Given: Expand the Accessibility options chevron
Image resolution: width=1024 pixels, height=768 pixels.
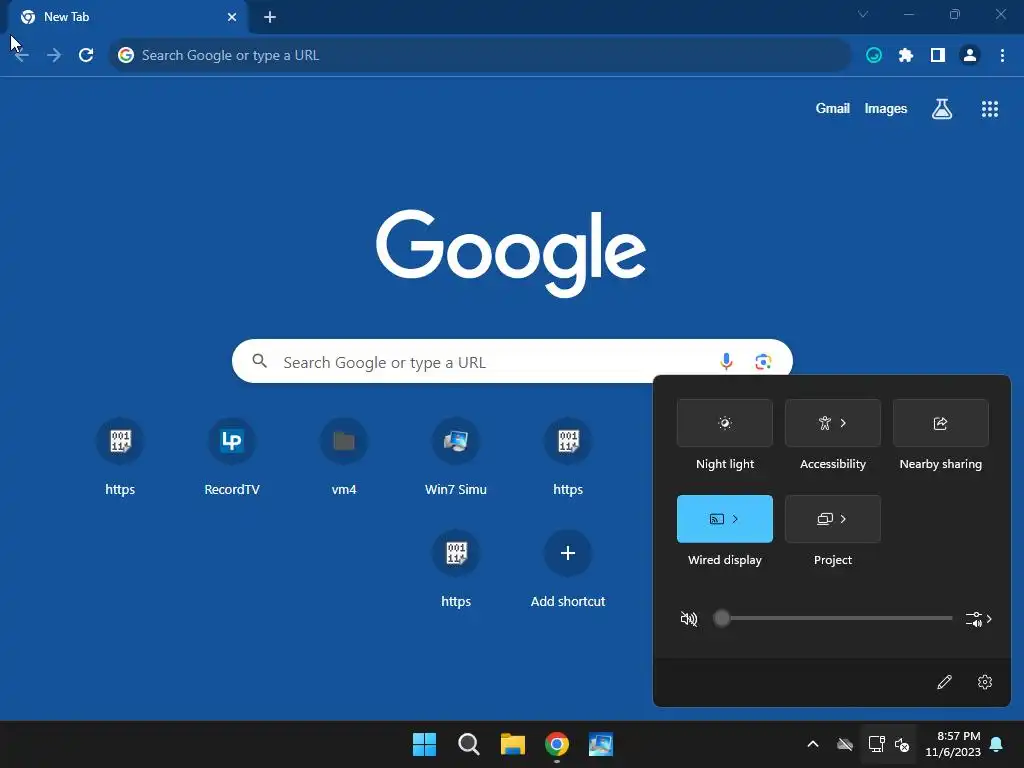Looking at the screenshot, I should click(x=843, y=423).
